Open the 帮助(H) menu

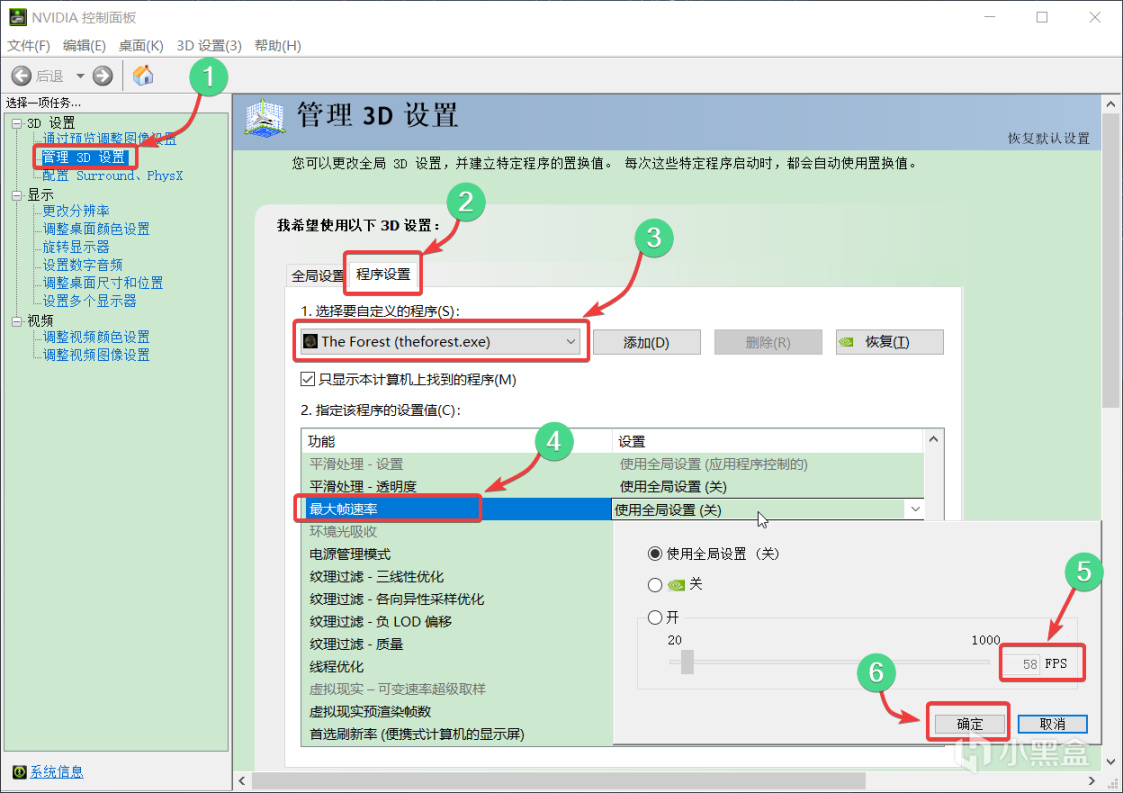[x=278, y=46]
